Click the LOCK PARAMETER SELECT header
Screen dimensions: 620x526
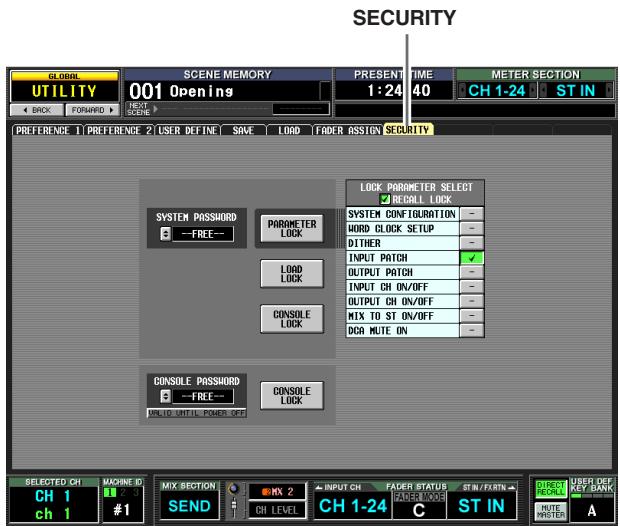pos(416,187)
